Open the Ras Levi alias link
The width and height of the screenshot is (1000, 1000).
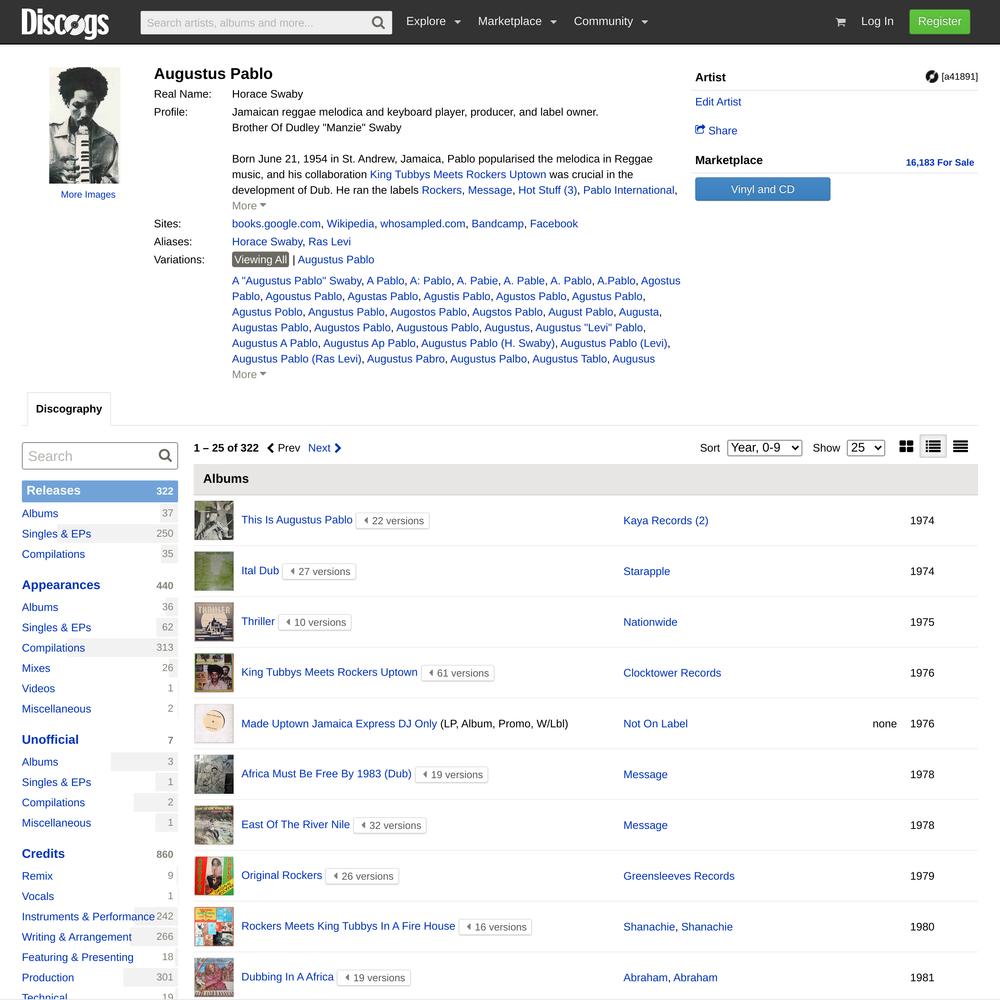click(x=329, y=241)
